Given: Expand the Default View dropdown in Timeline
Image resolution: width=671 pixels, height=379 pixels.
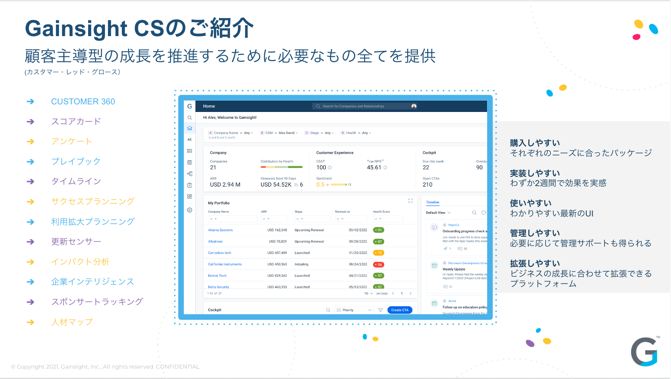Looking at the screenshot, I should tap(438, 213).
